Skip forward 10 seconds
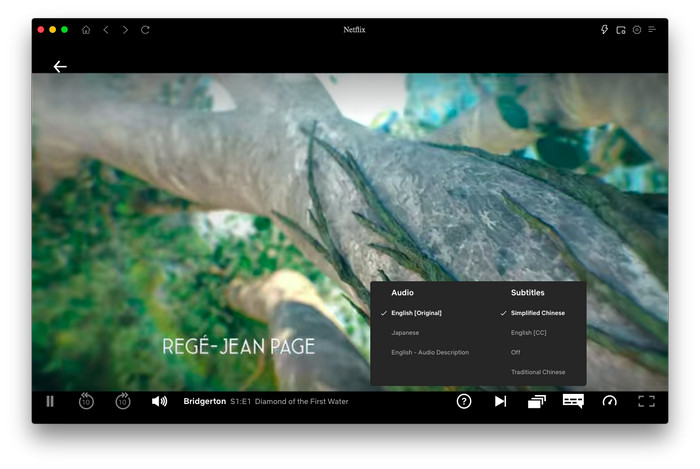The image size is (700, 469). coord(123,401)
